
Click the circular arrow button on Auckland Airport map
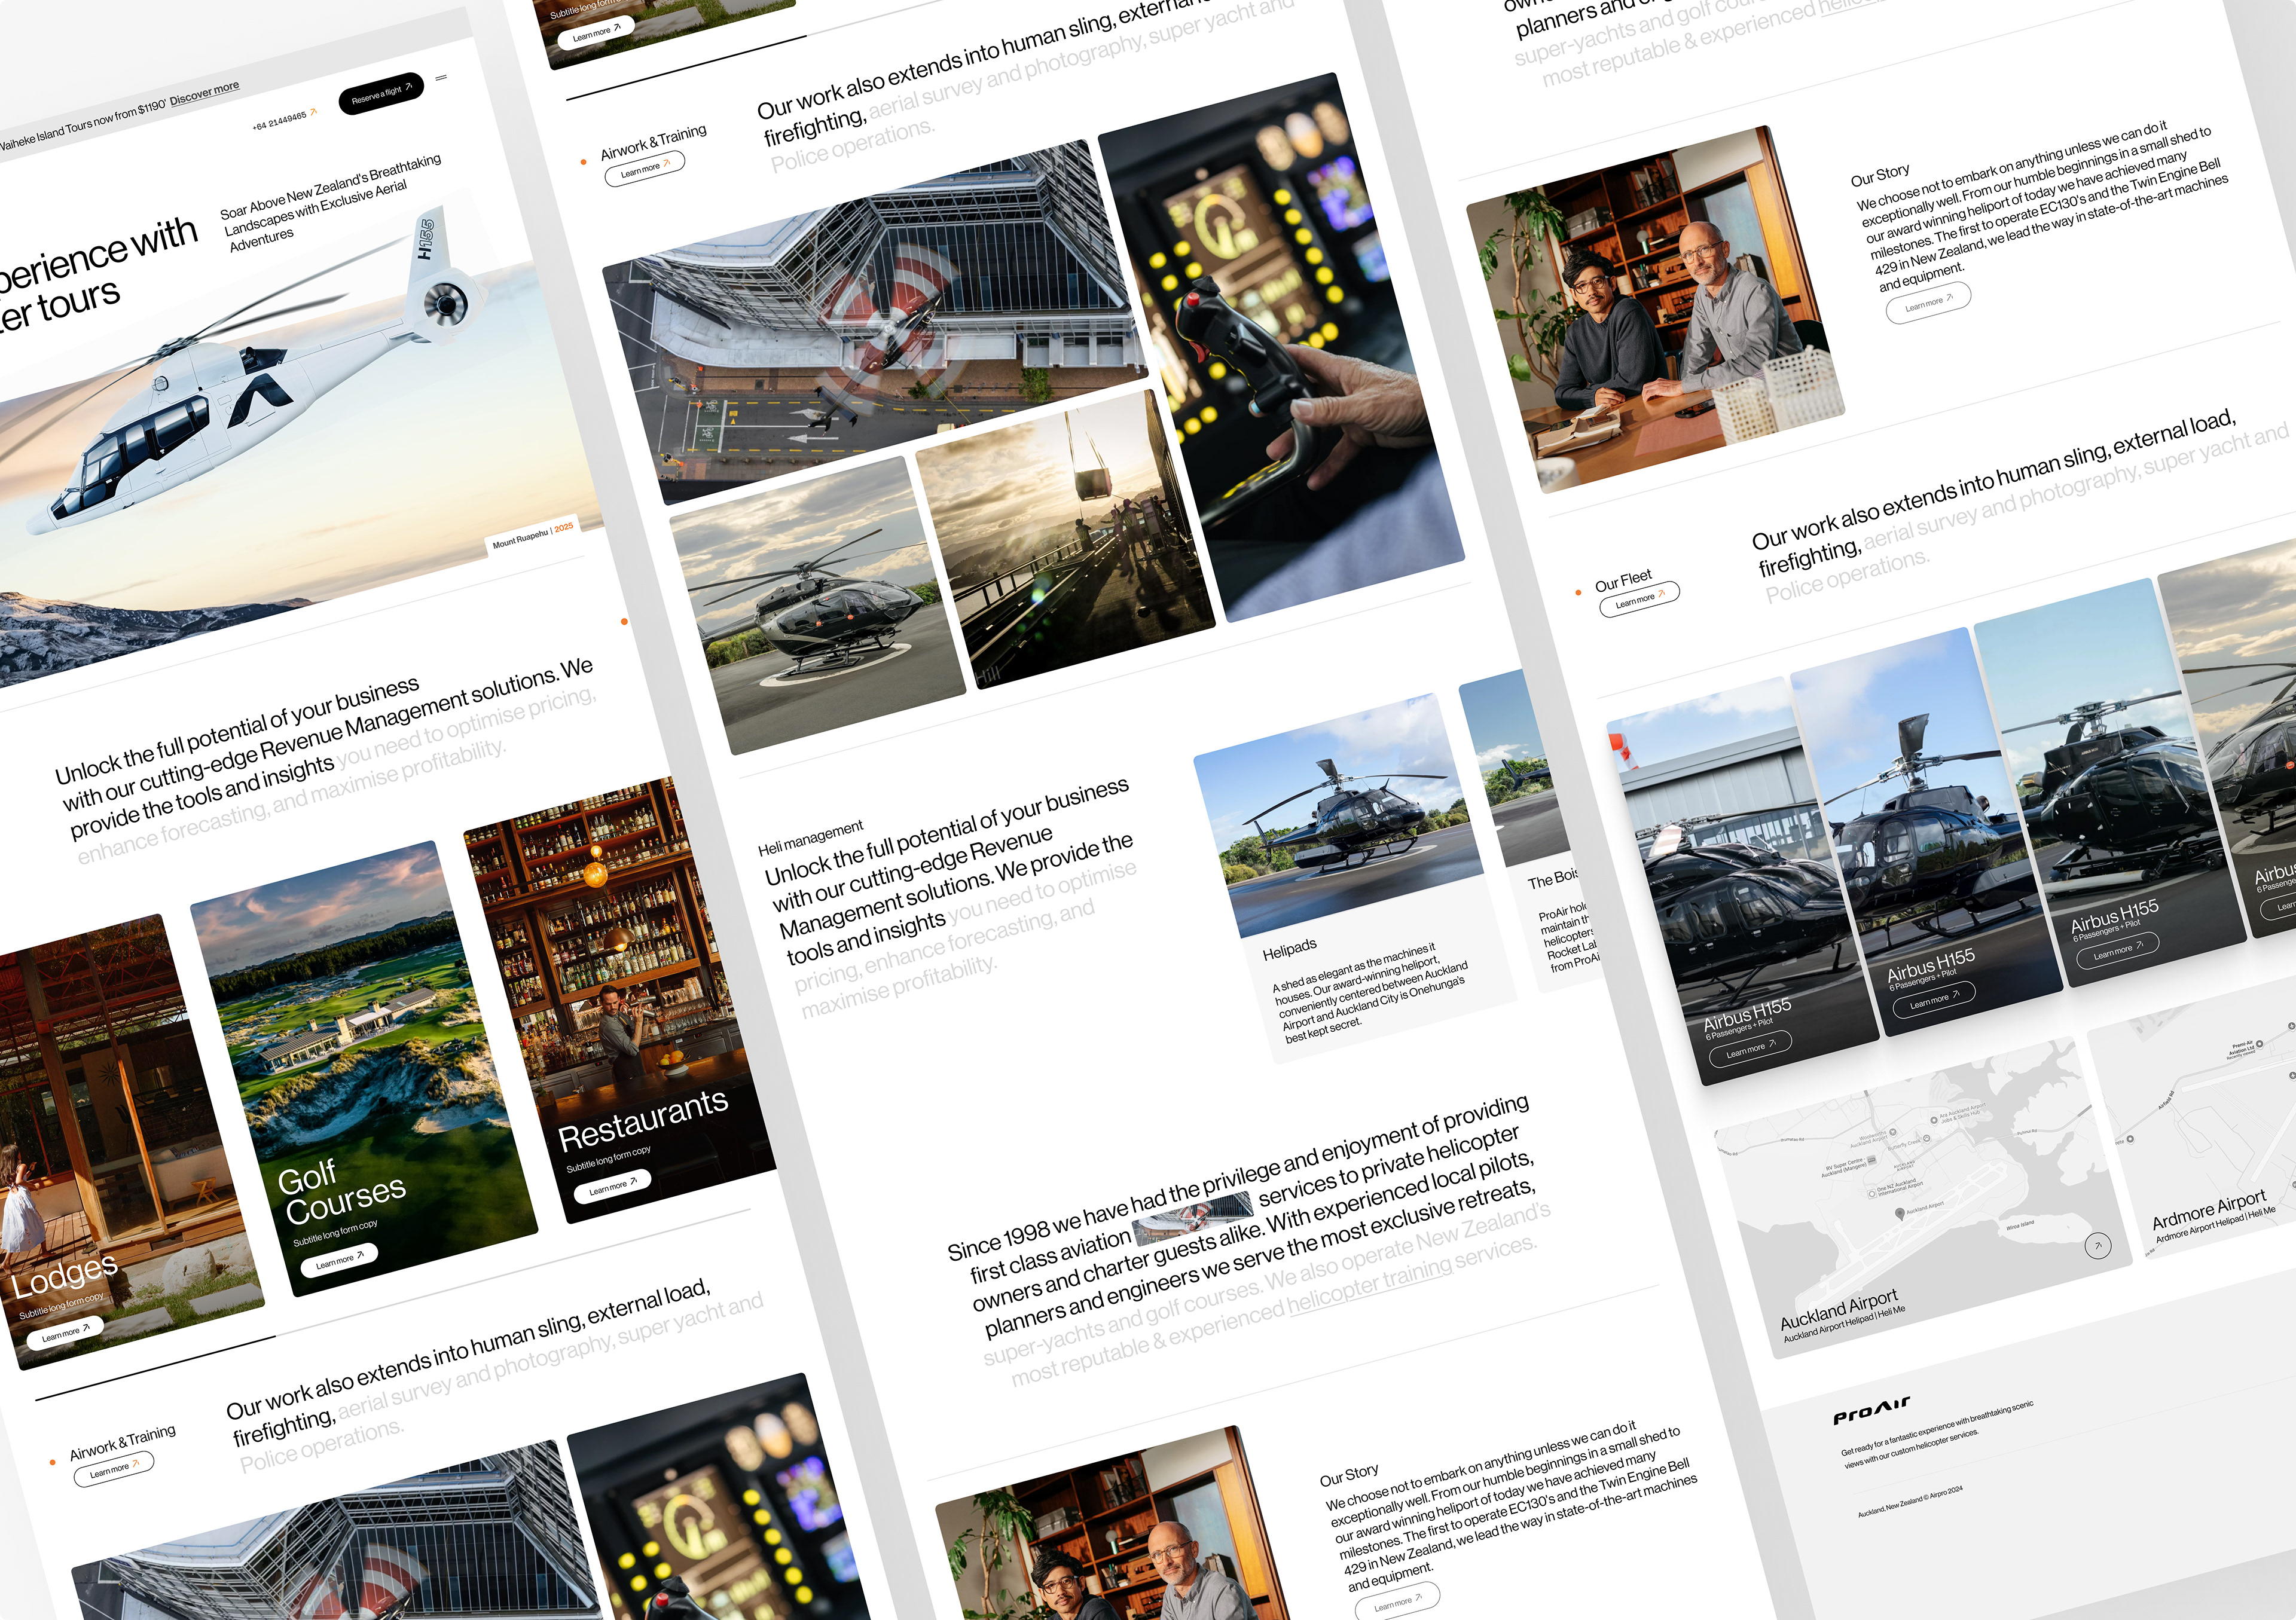tap(2098, 1245)
